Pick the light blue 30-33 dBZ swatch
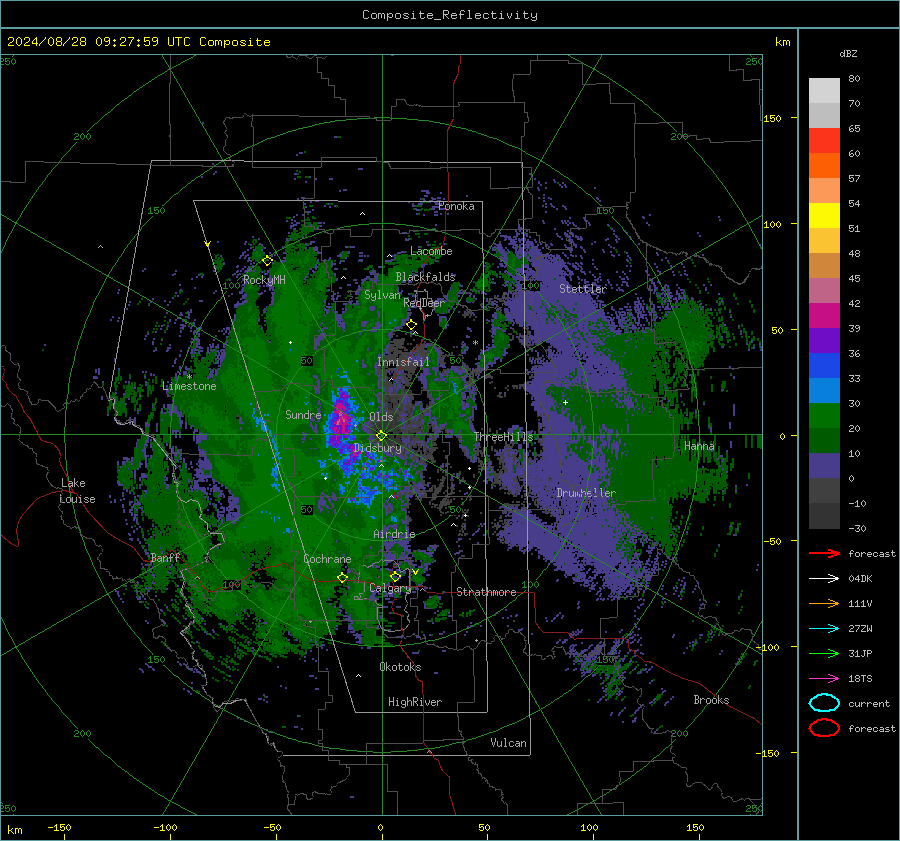The height and width of the screenshot is (841, 900). pyautogui.click(x=824, y=391)
